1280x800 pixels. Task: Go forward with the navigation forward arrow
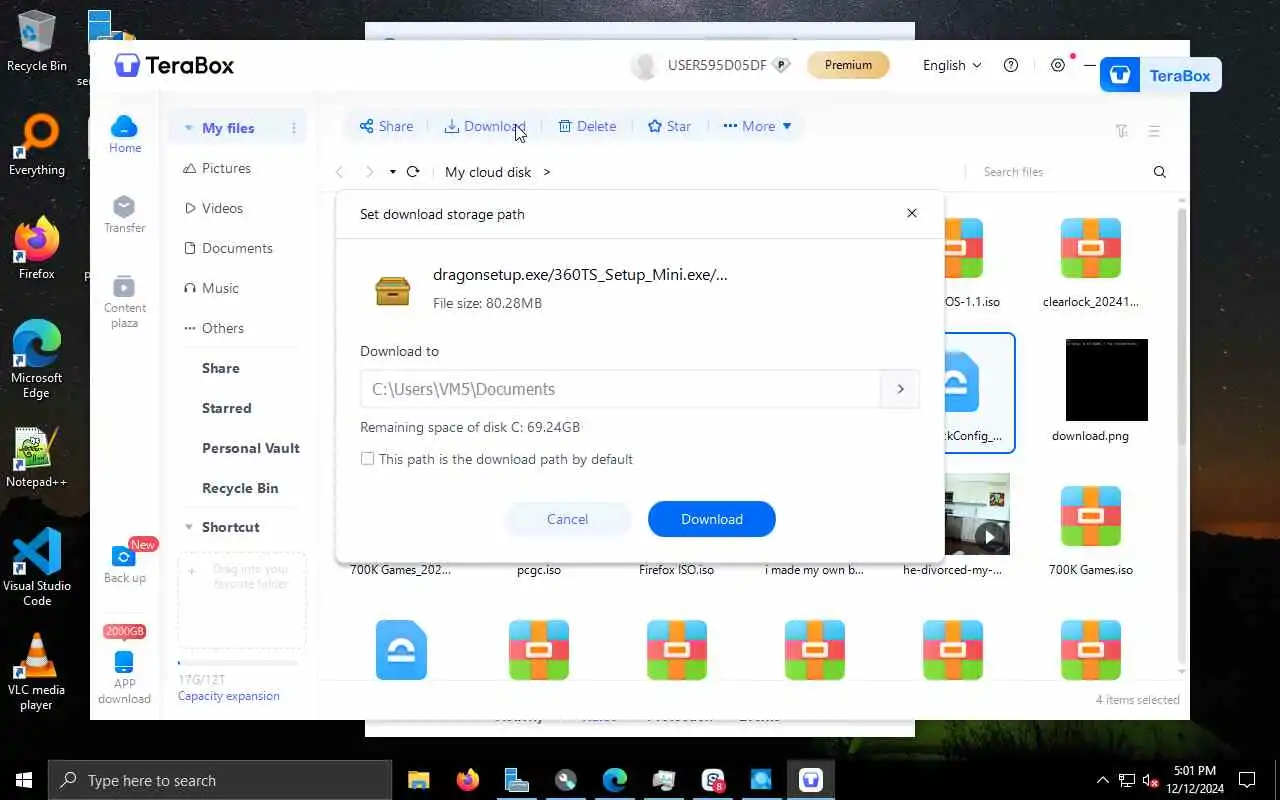tap(369, 172)
